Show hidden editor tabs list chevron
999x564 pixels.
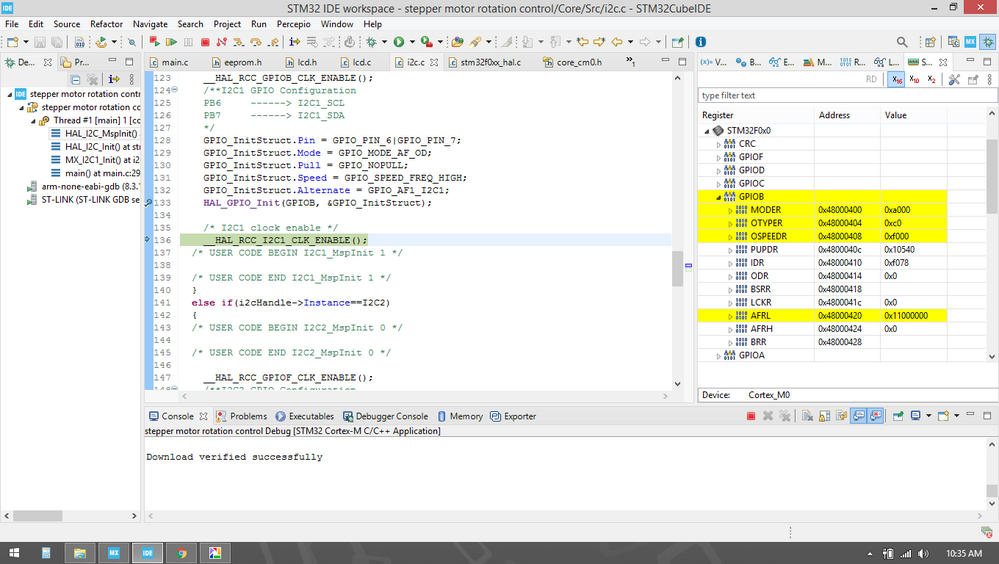[630, 62]
